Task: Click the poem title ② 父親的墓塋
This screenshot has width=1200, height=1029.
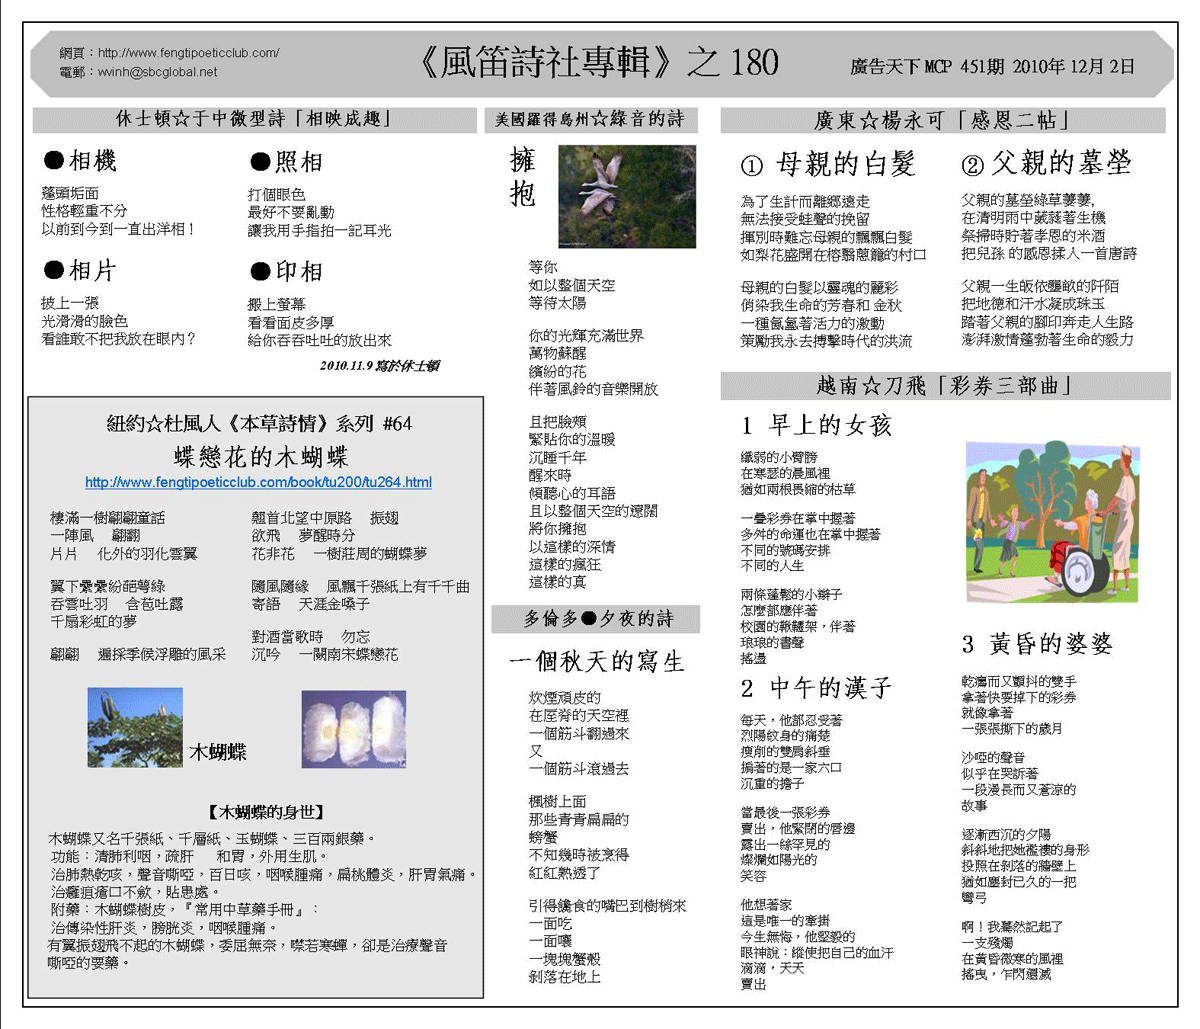Action: pos(1045,163)
